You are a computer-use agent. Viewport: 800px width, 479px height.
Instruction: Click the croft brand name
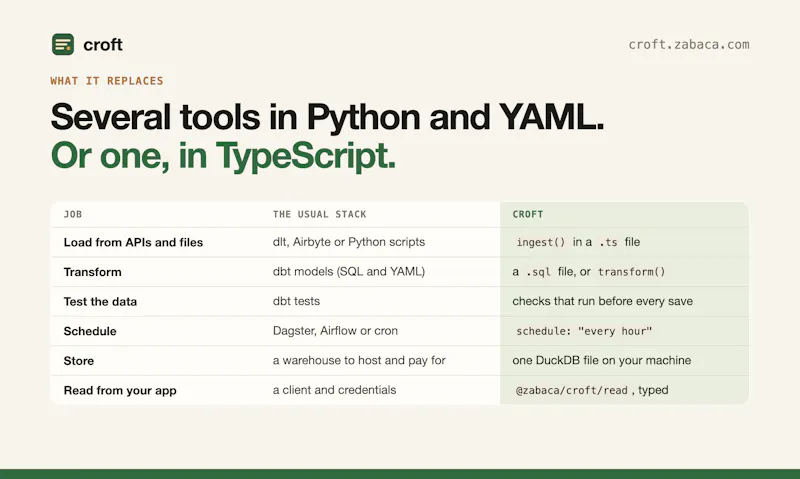point(103,45)
